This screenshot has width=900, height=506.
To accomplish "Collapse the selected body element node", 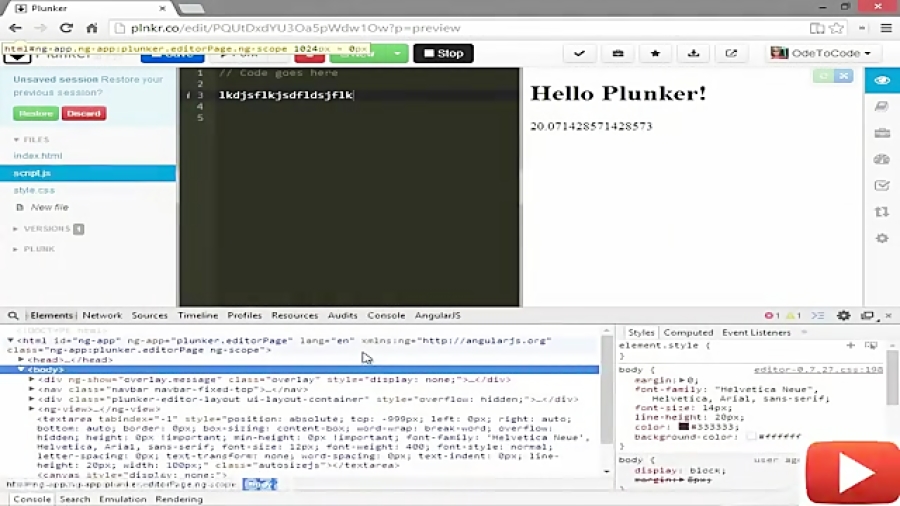I will pos(21,369).
